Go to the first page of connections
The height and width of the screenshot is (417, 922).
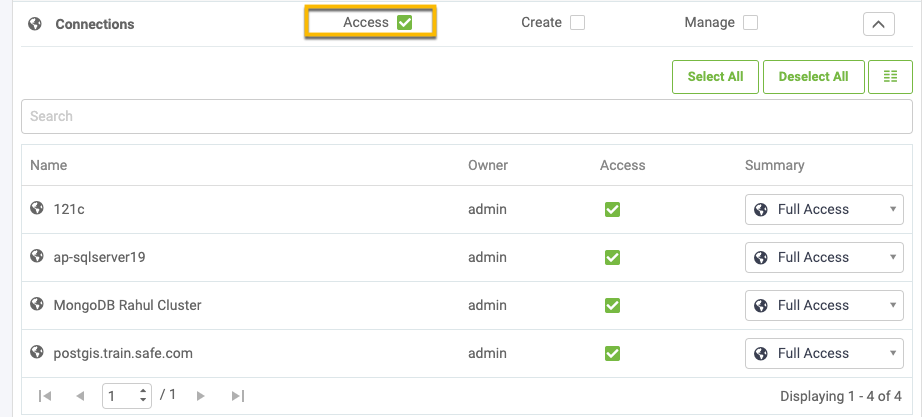click(x=45, y=396)
